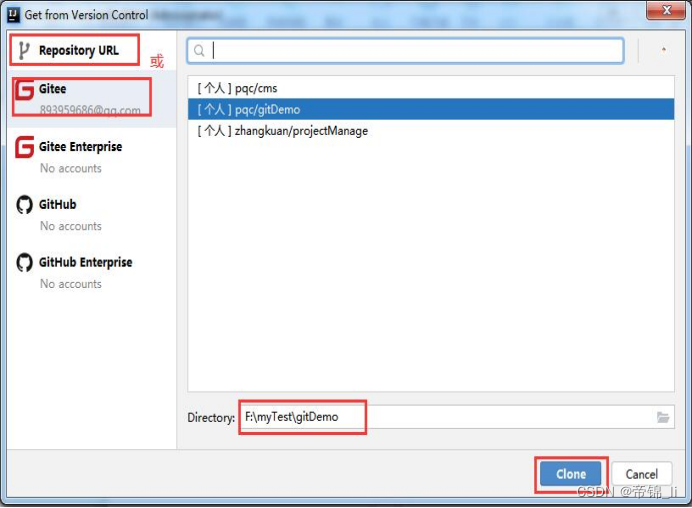Click the Gitee logo icon
Image resolution: width=692 pixels, height=508 pixels.
[x=24, y=90]
